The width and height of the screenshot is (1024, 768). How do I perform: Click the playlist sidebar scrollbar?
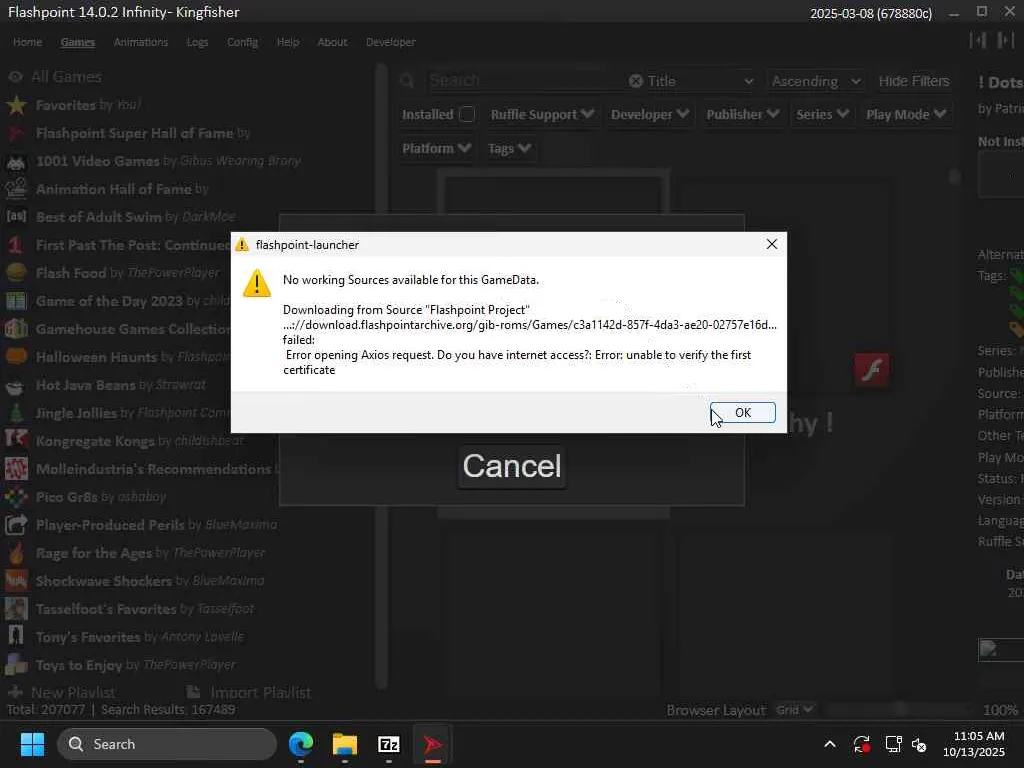[381, 376]
